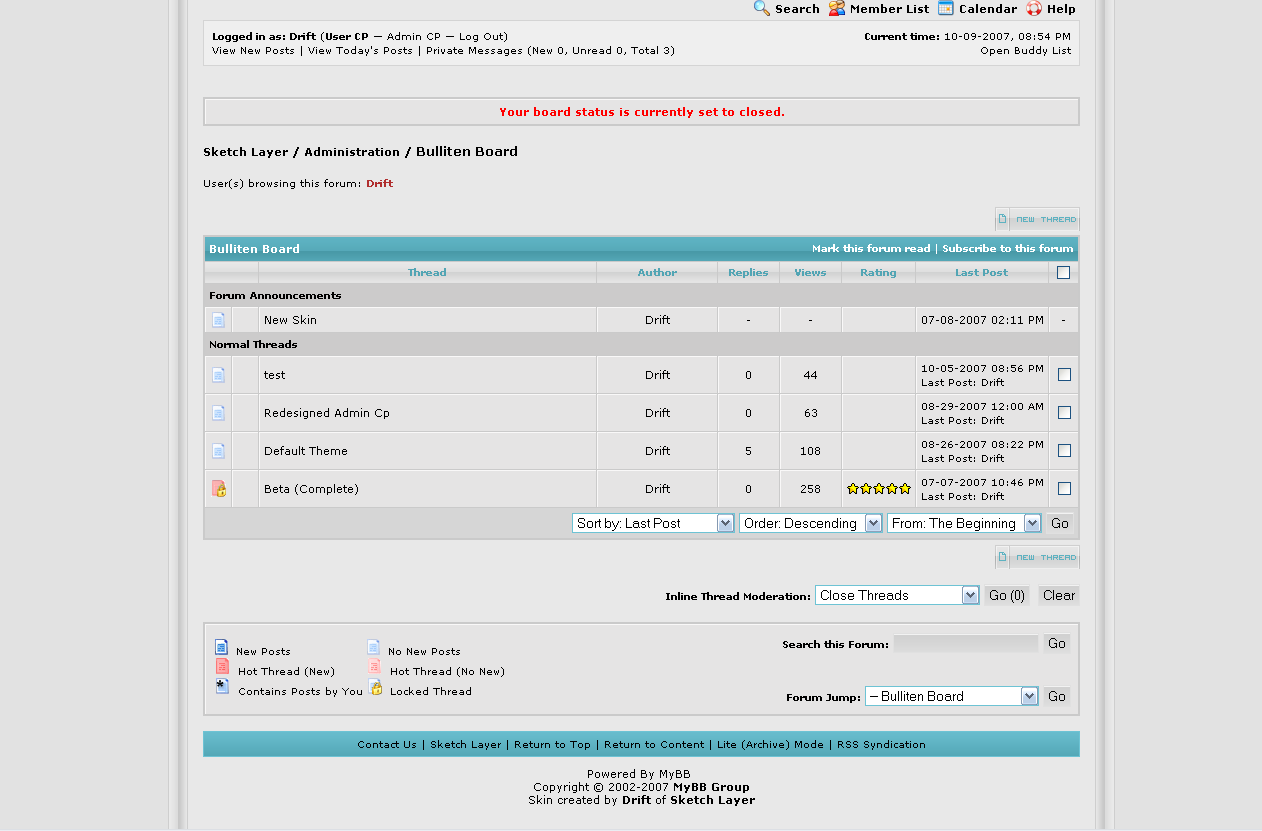Open the Inline Thread Moderation dropdown
The image size is (1262, 831).
point(897,595)
